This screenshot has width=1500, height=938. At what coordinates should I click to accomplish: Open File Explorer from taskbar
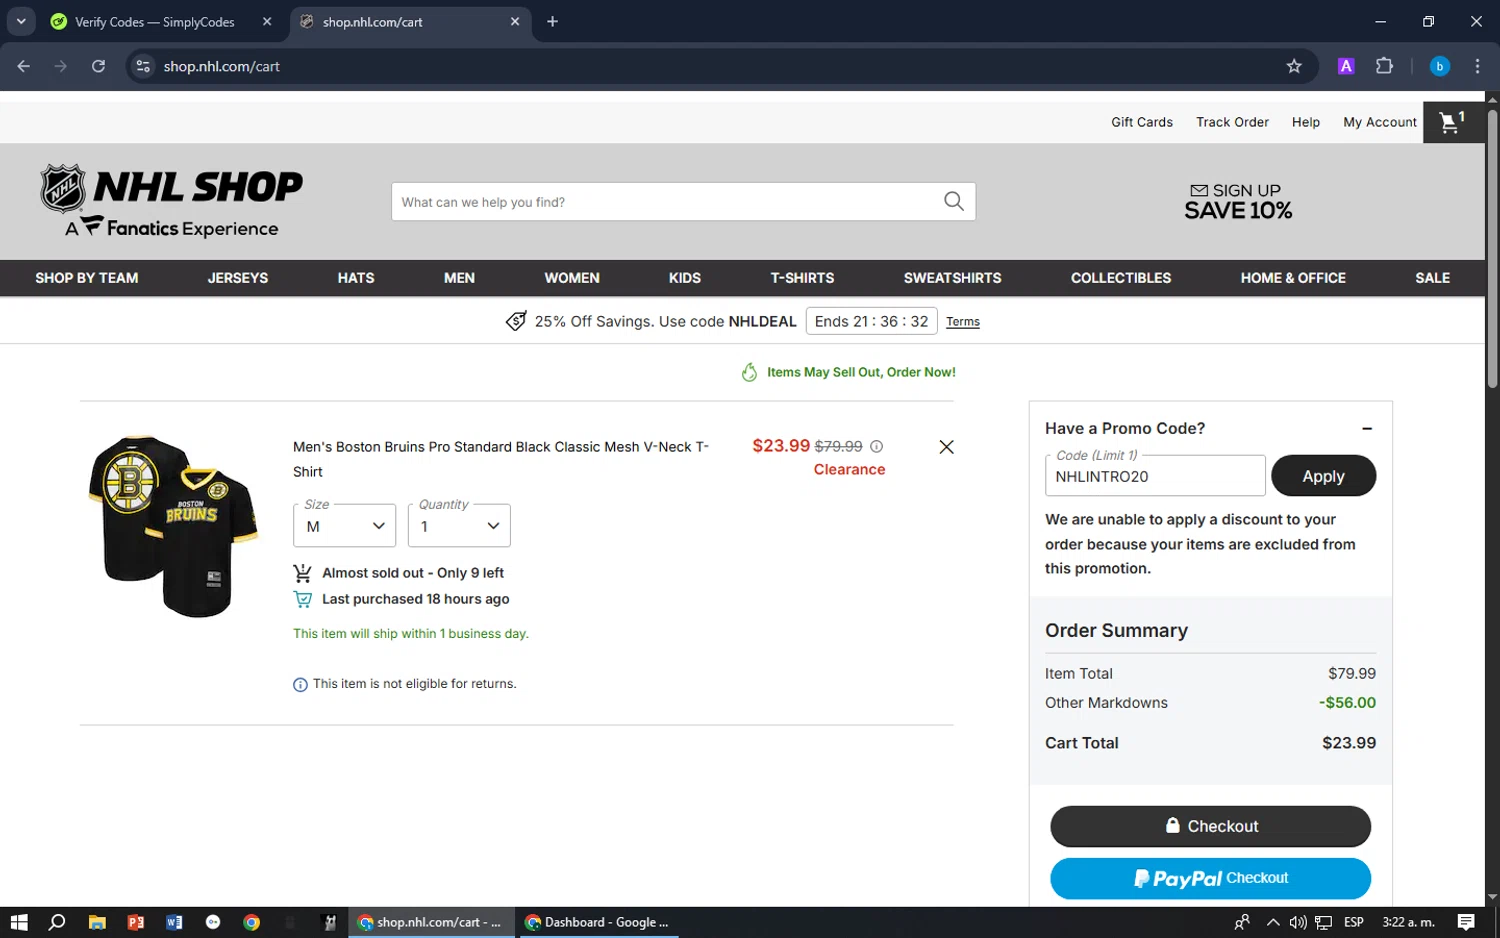point(97,922)
